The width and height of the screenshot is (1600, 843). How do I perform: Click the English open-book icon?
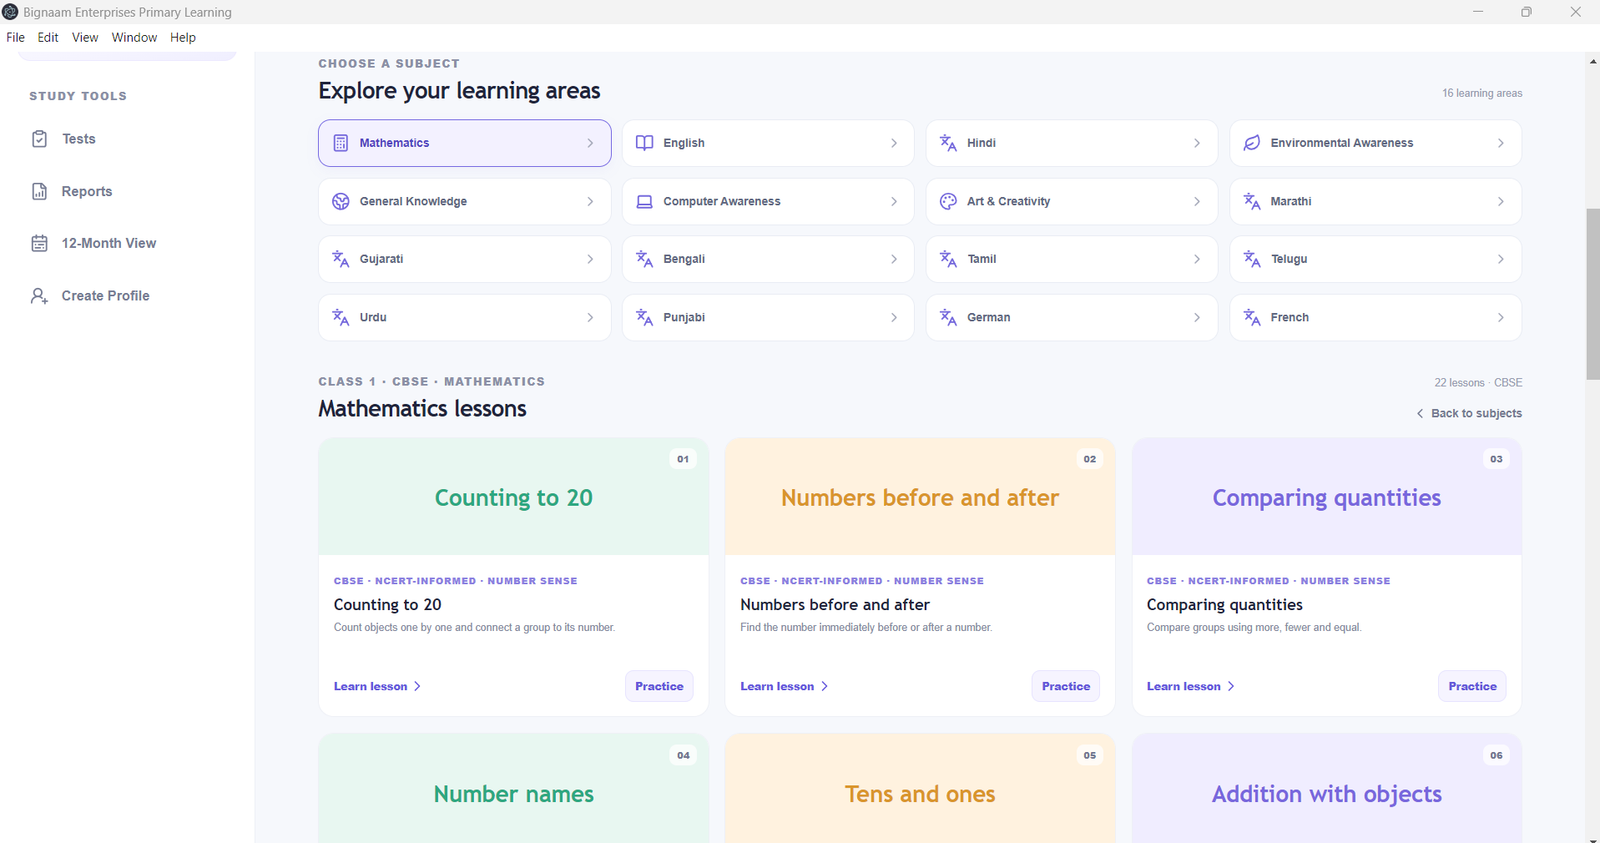click(x=645, y=143)
